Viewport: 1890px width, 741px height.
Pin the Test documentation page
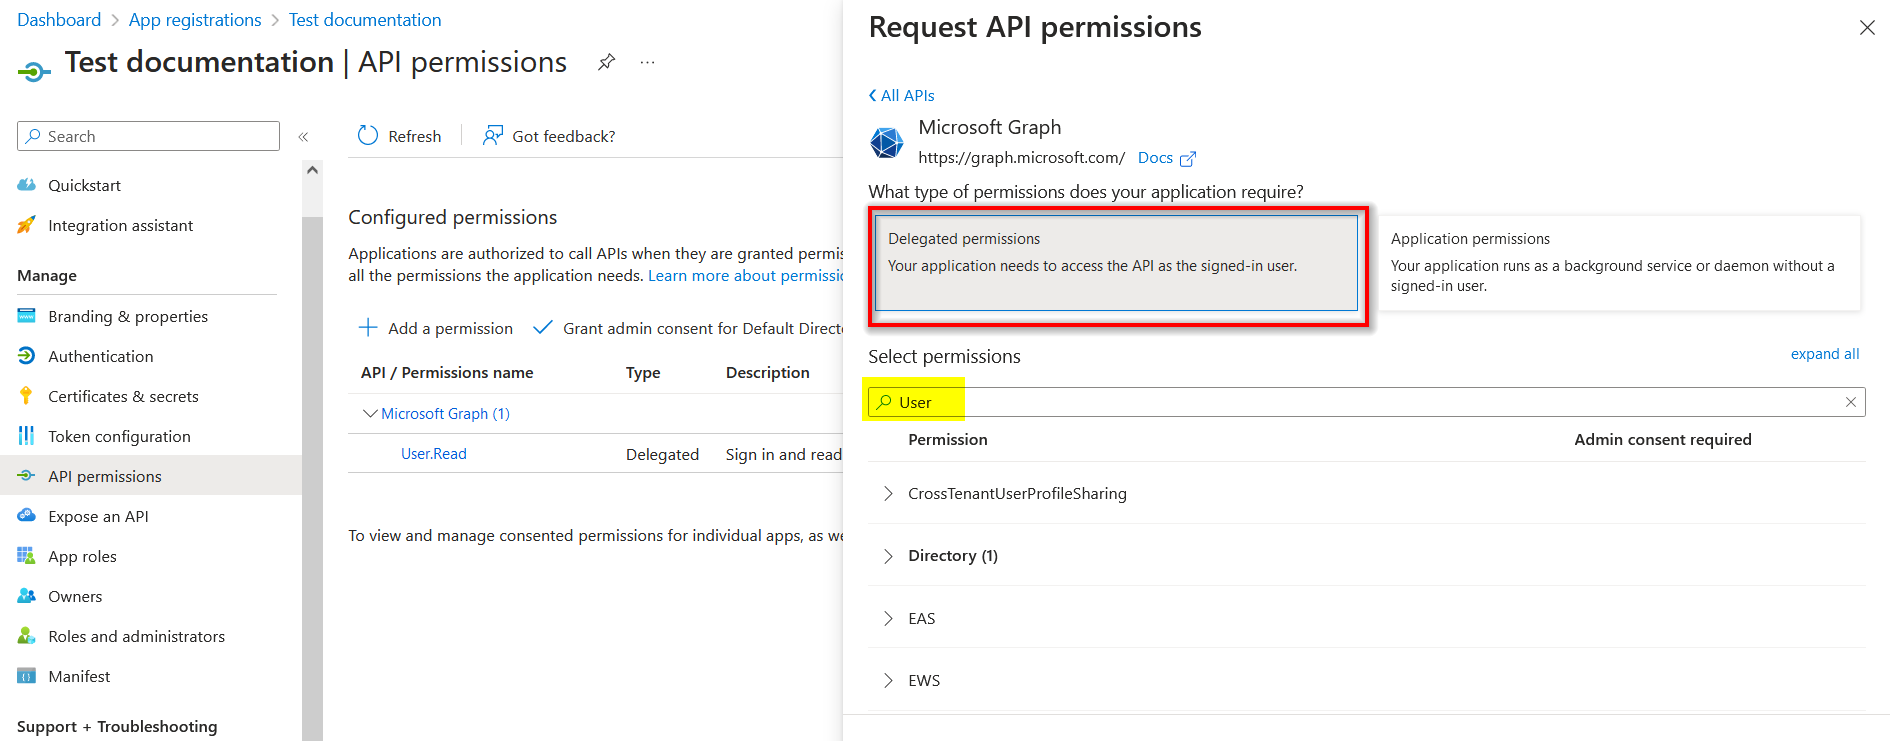[x=606, y=62]
